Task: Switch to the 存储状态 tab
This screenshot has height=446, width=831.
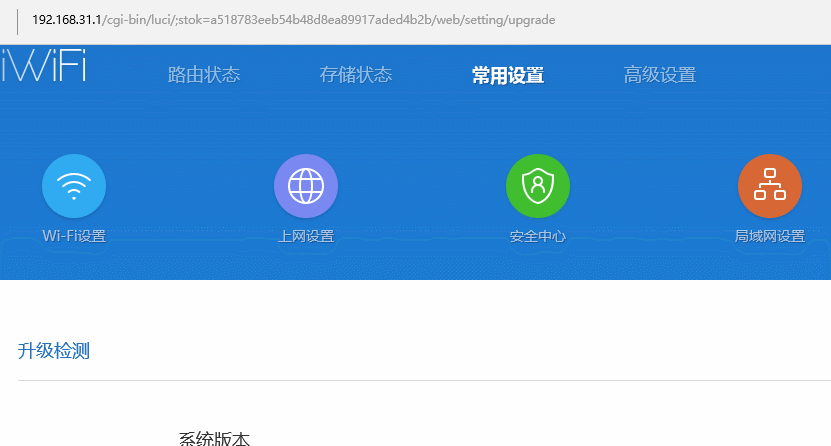Action: pyautogui.click(x=356, y=75)
